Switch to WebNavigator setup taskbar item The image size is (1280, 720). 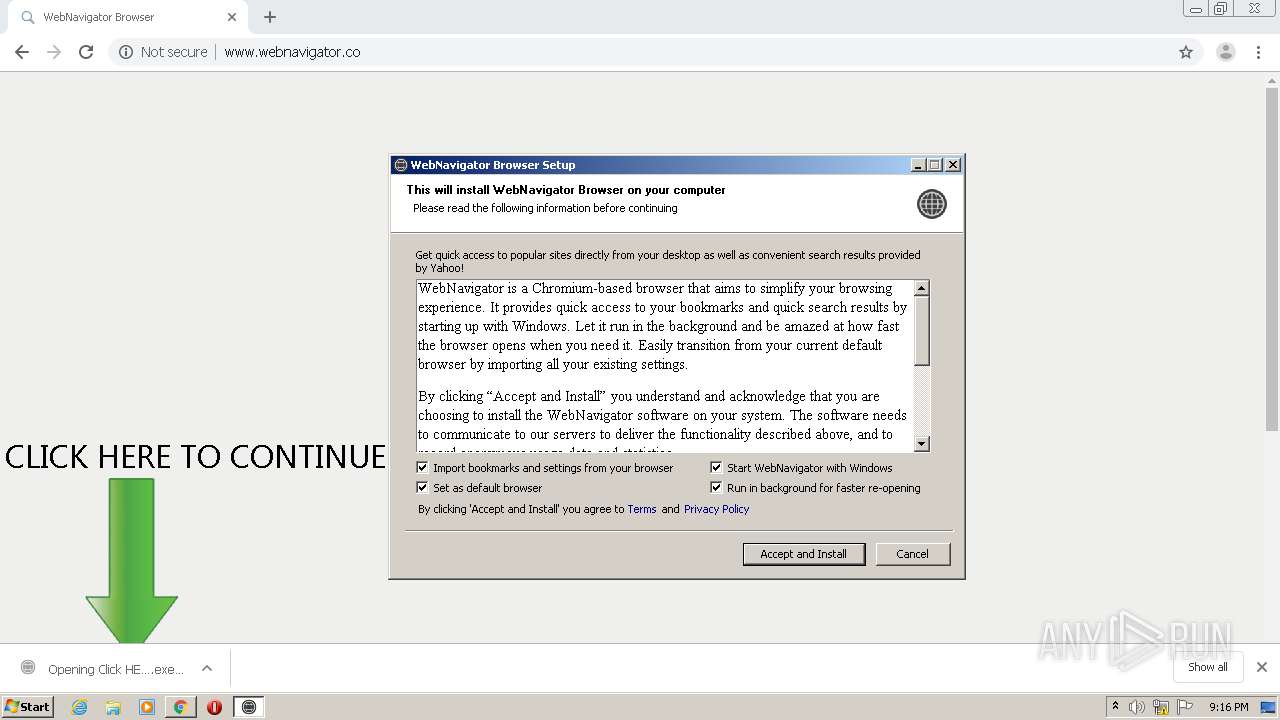(249, 707)
